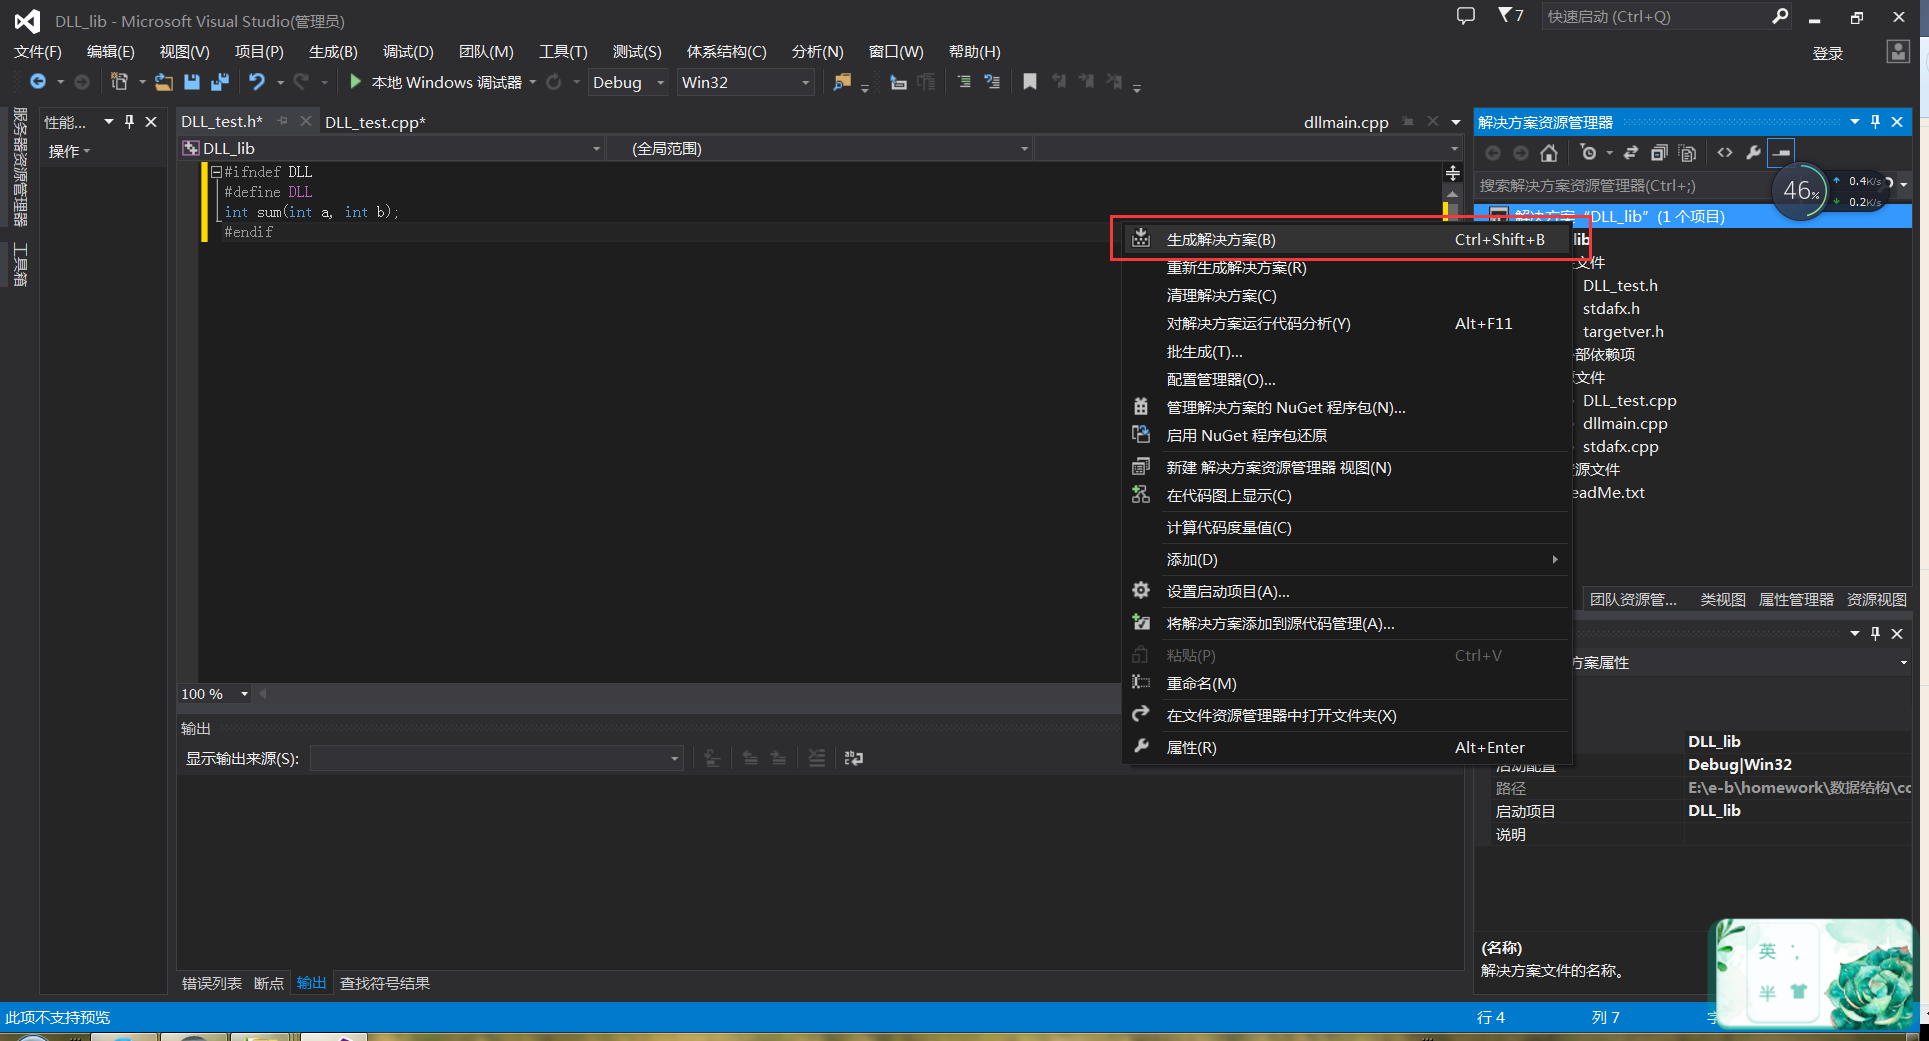This screenshot has height=1041, width=1929.
Task: Choose 属性(R) in context menu
Action: click(1346, 748)
